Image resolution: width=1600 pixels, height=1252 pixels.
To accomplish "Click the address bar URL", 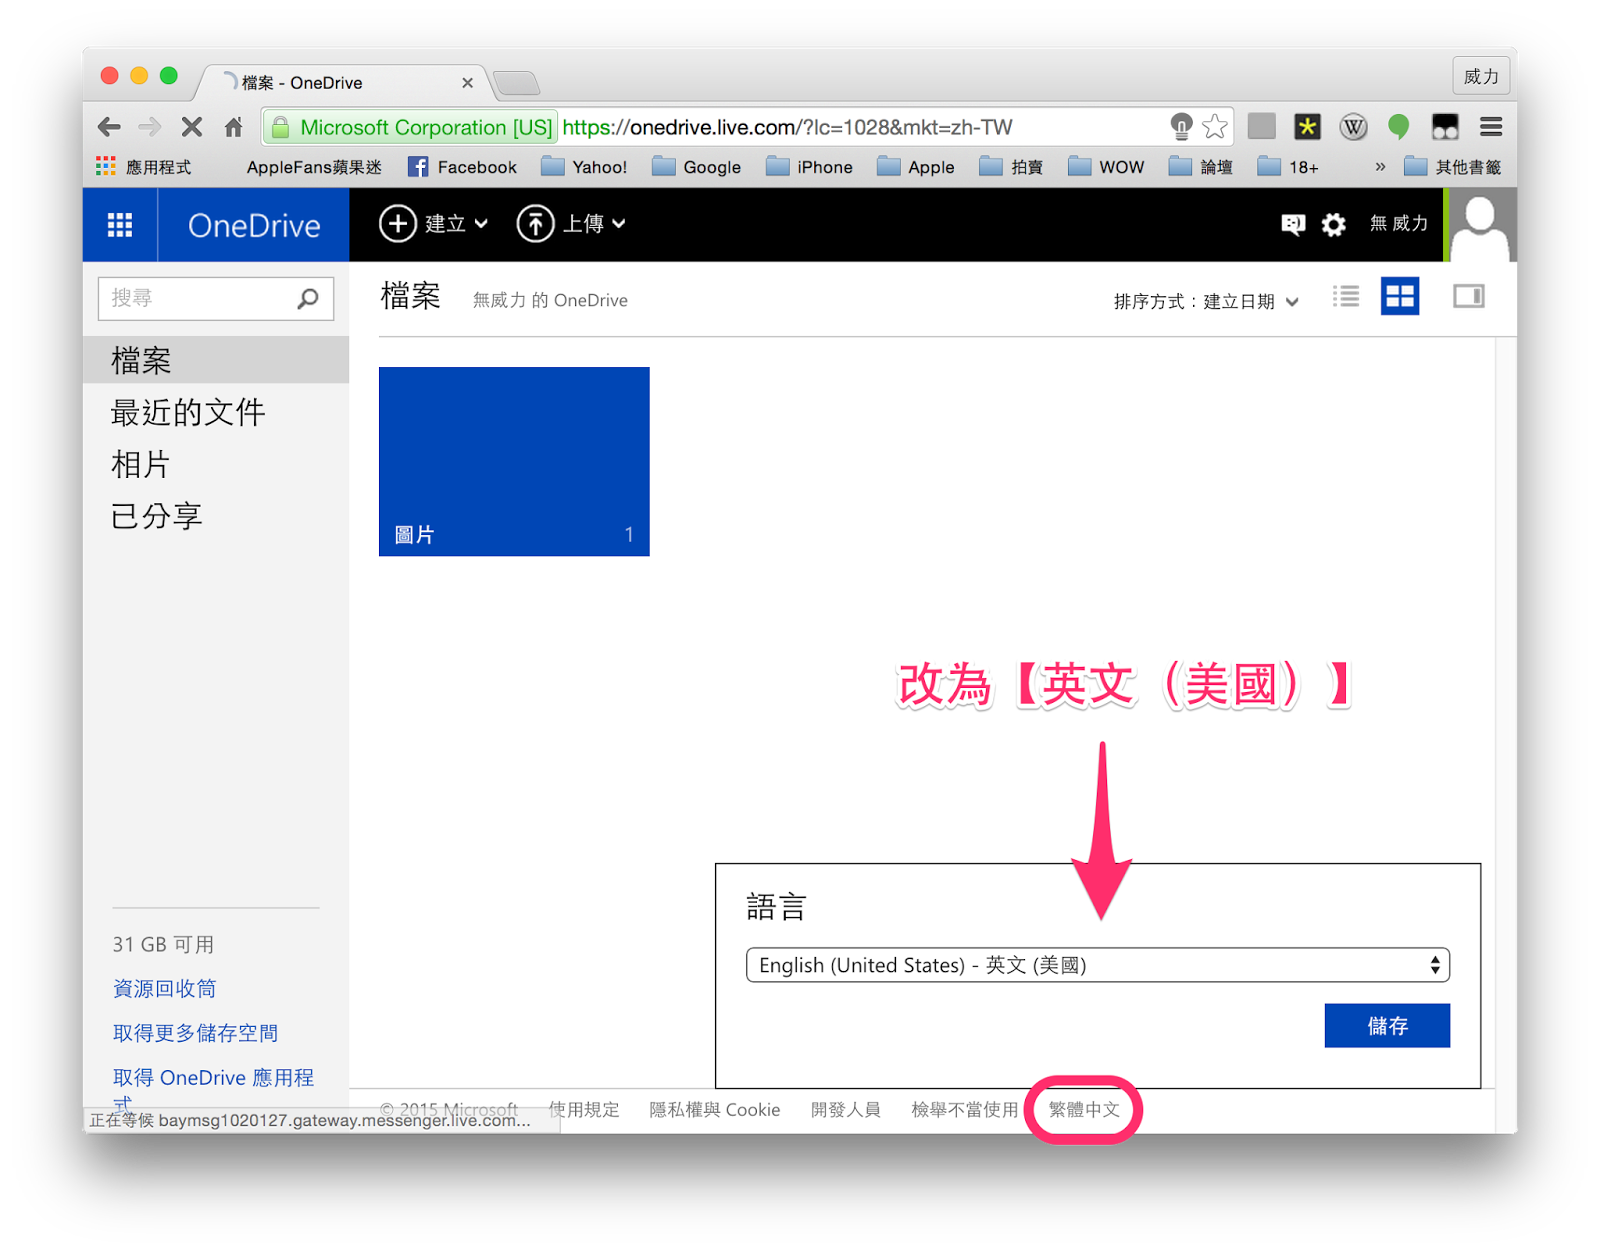I will click(x=788, y=127).
